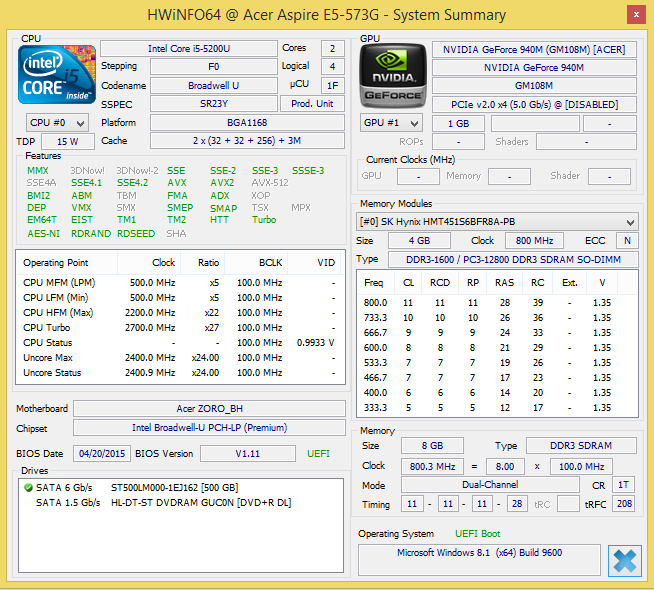Click the PCIe v2.0 x4 DISABLED field
654x590 pixels.
(x=534, y=104)
